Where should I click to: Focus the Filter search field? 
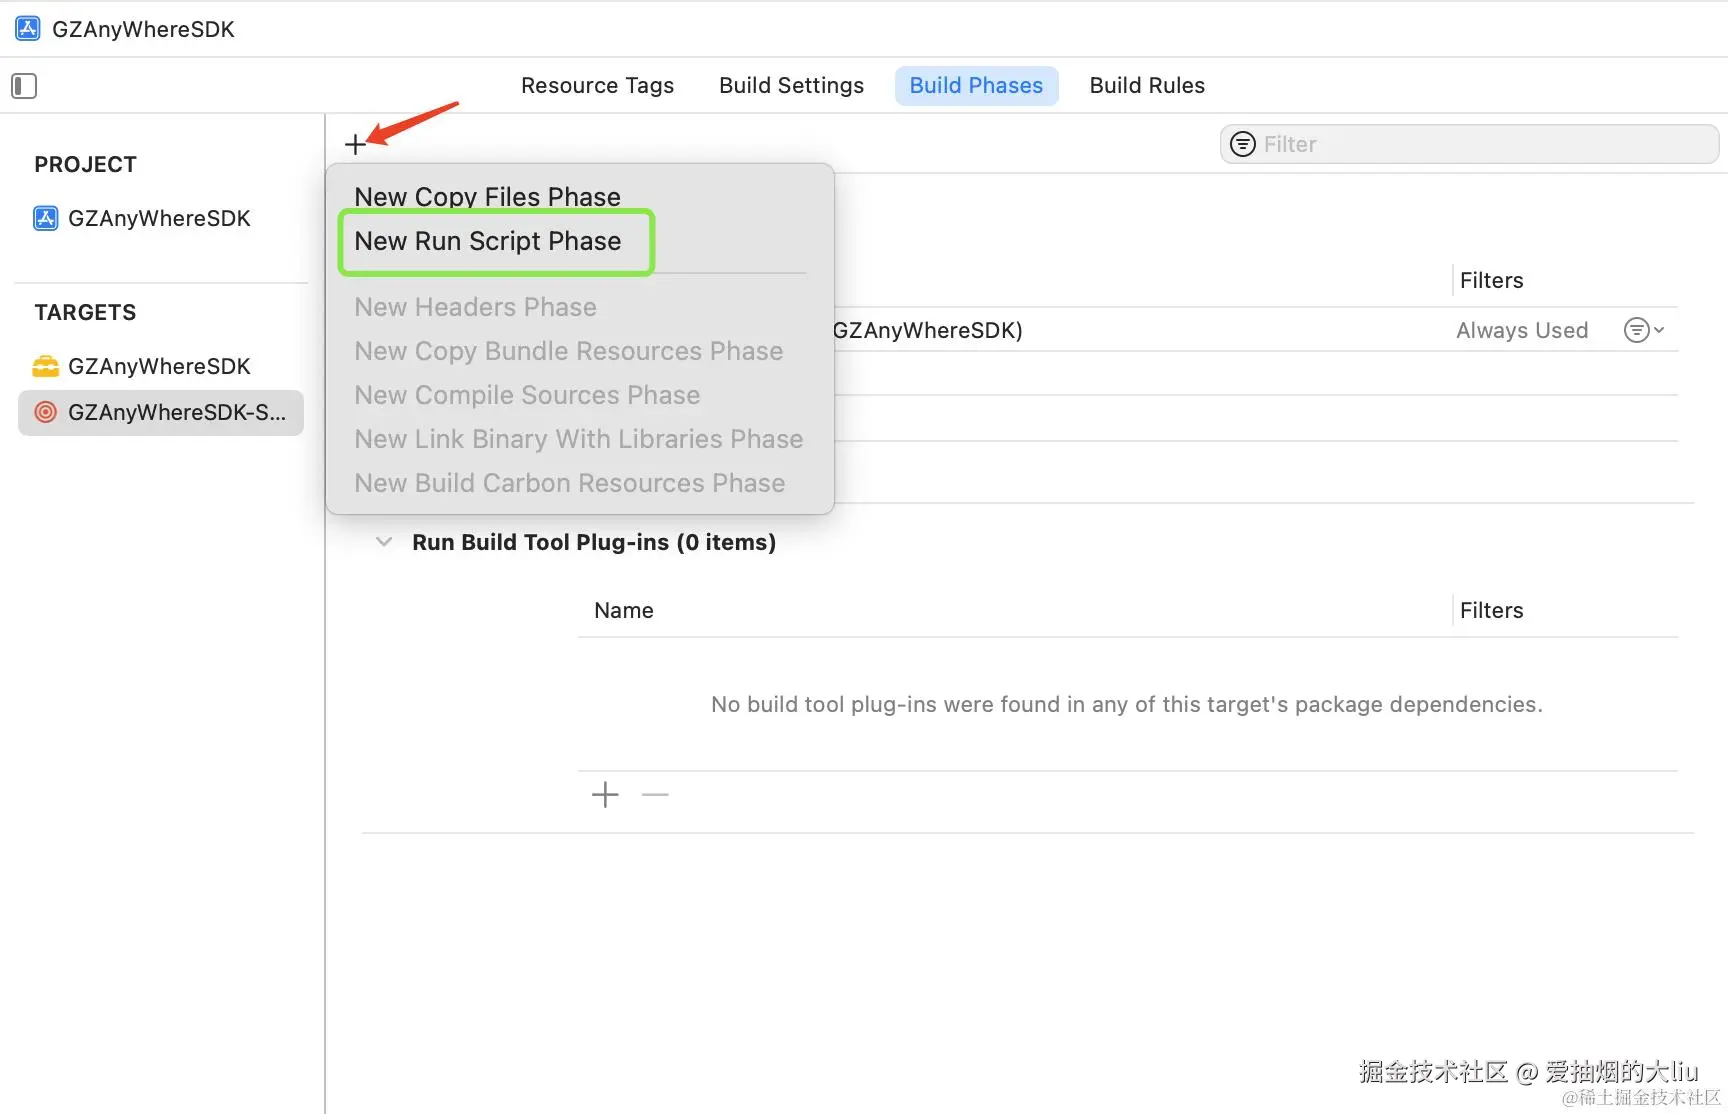pos(1469,144)
